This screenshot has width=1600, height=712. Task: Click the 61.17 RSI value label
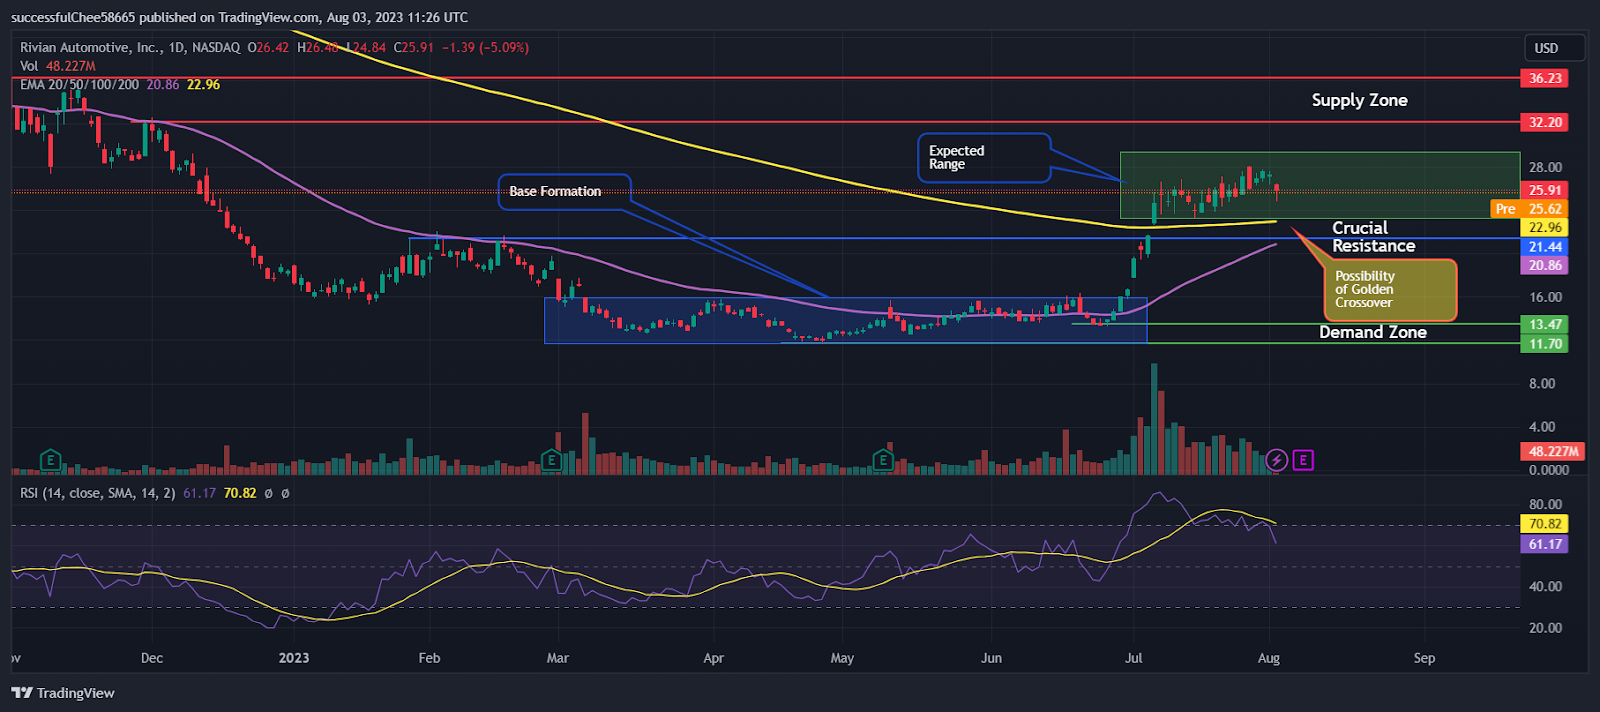pyautogui.click(x=1545, y=545)
